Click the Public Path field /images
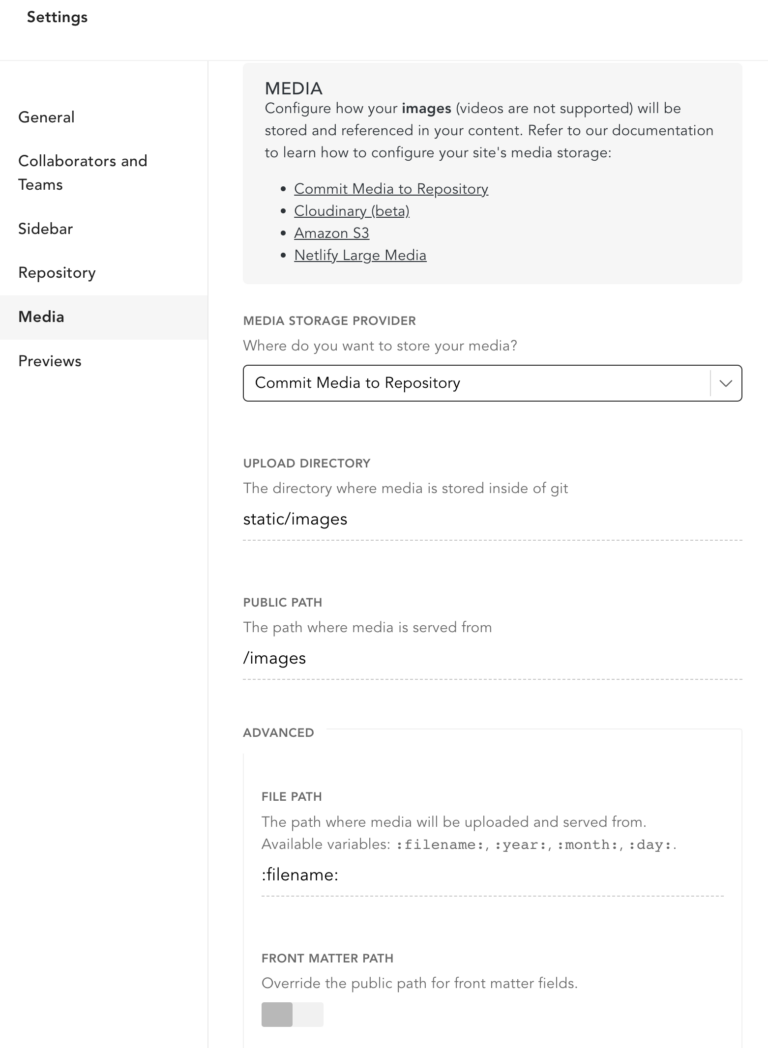768x1048 pixels. pyautogui.click(x=492, y=659)
